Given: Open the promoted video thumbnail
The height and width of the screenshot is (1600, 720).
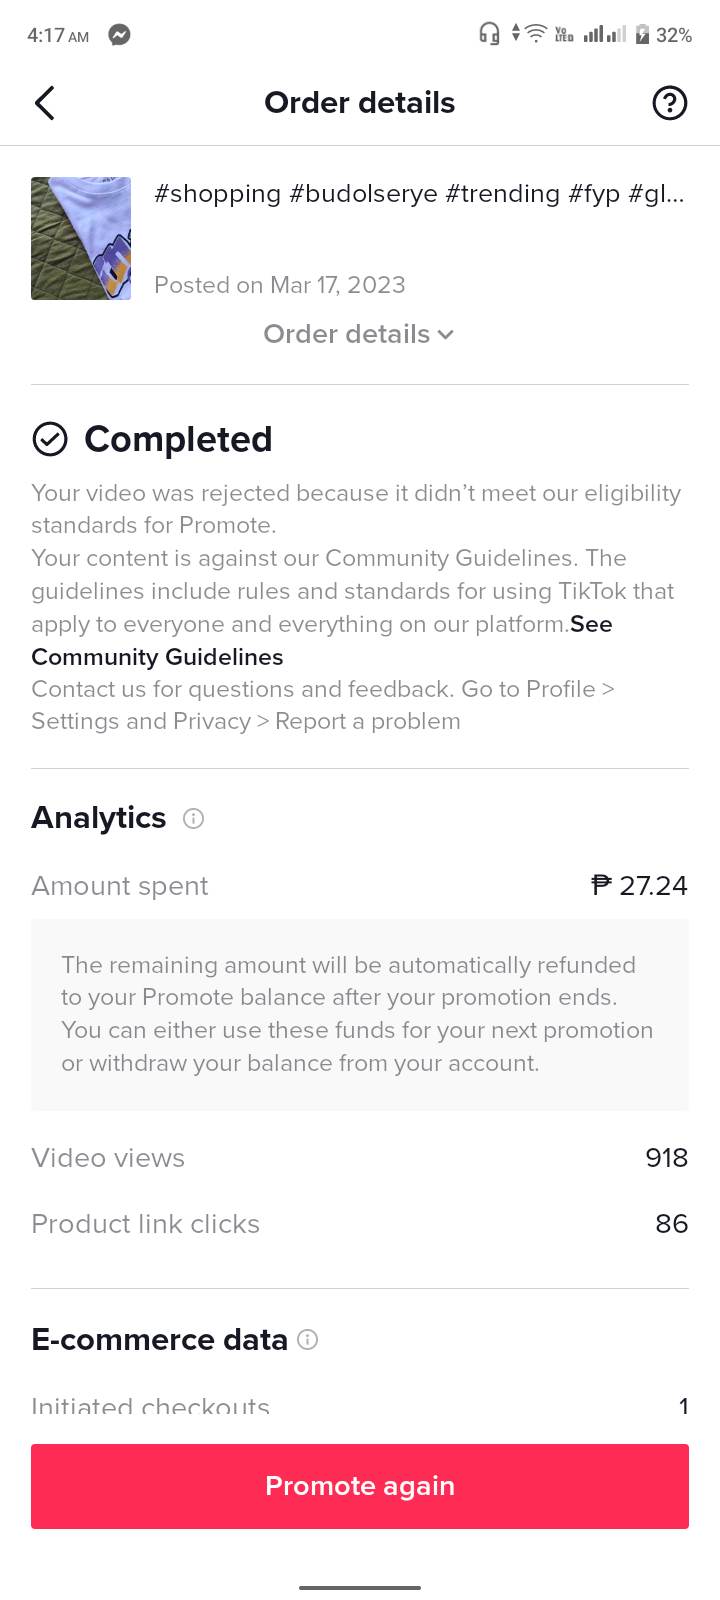Looking at the screenshot, I should (x=81, y=239).
